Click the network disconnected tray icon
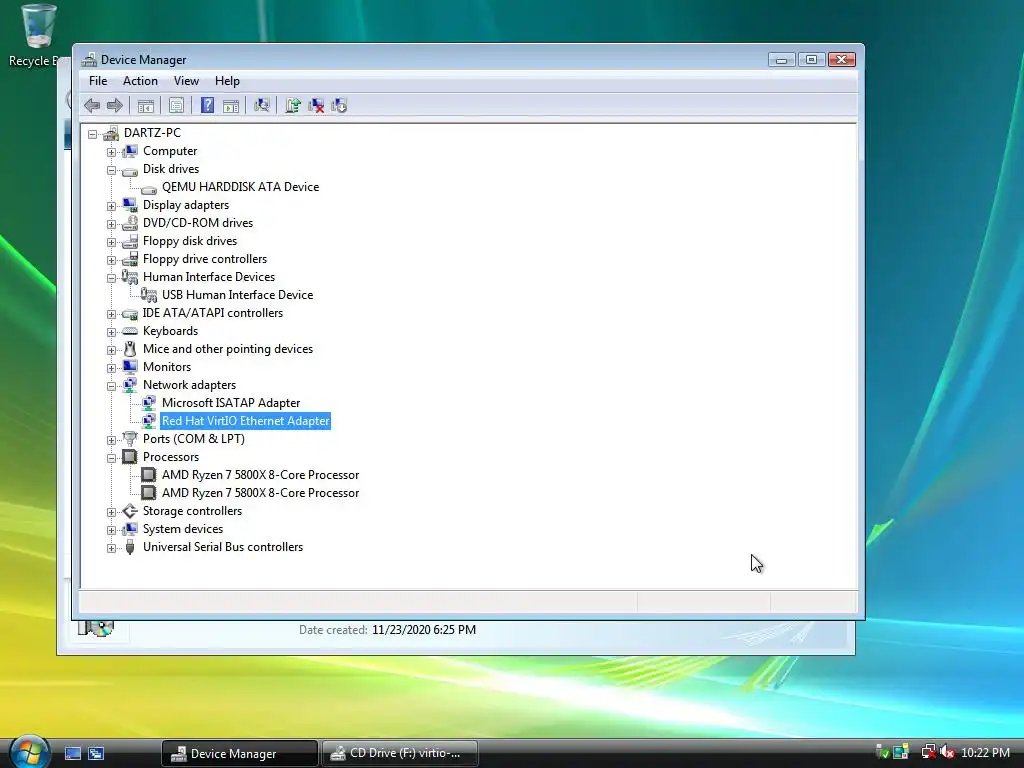The height and width of the screenshot is (768, 1024). [x=928, y=752]
